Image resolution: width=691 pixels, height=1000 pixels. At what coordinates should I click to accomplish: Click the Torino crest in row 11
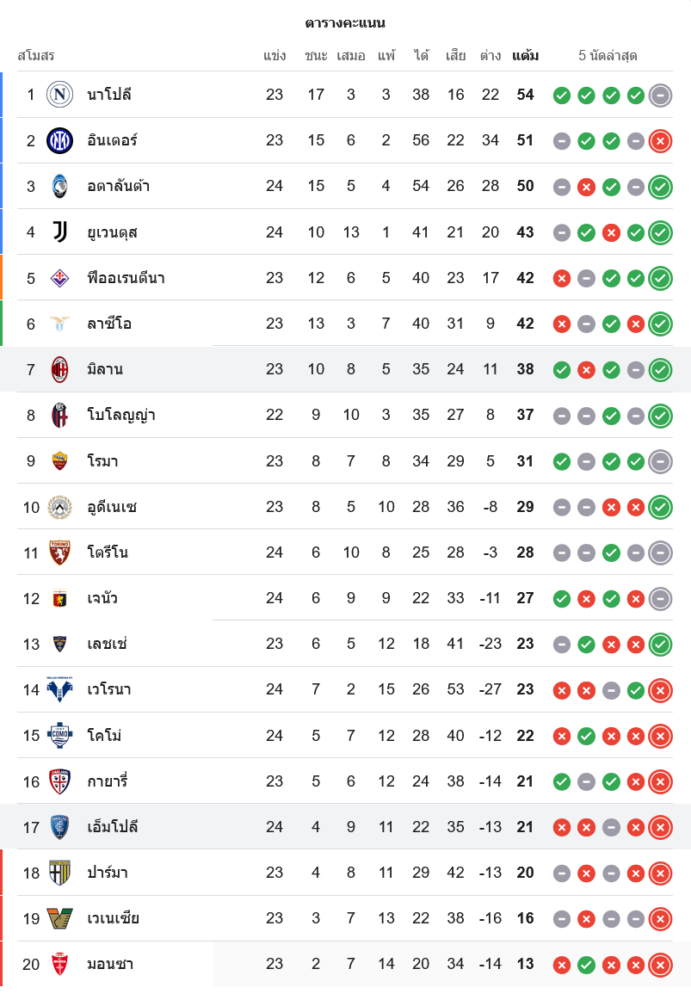click(x=60, y=552)
